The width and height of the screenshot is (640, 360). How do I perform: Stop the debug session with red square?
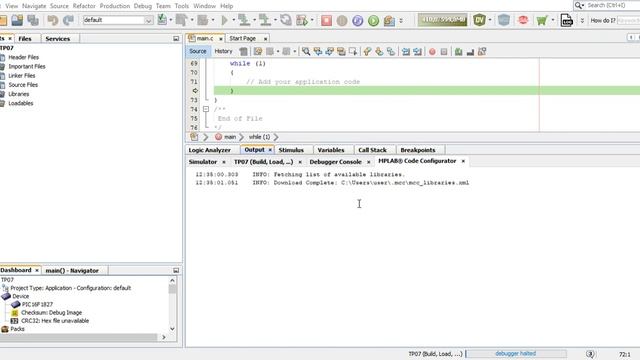(x=326, y=20)
